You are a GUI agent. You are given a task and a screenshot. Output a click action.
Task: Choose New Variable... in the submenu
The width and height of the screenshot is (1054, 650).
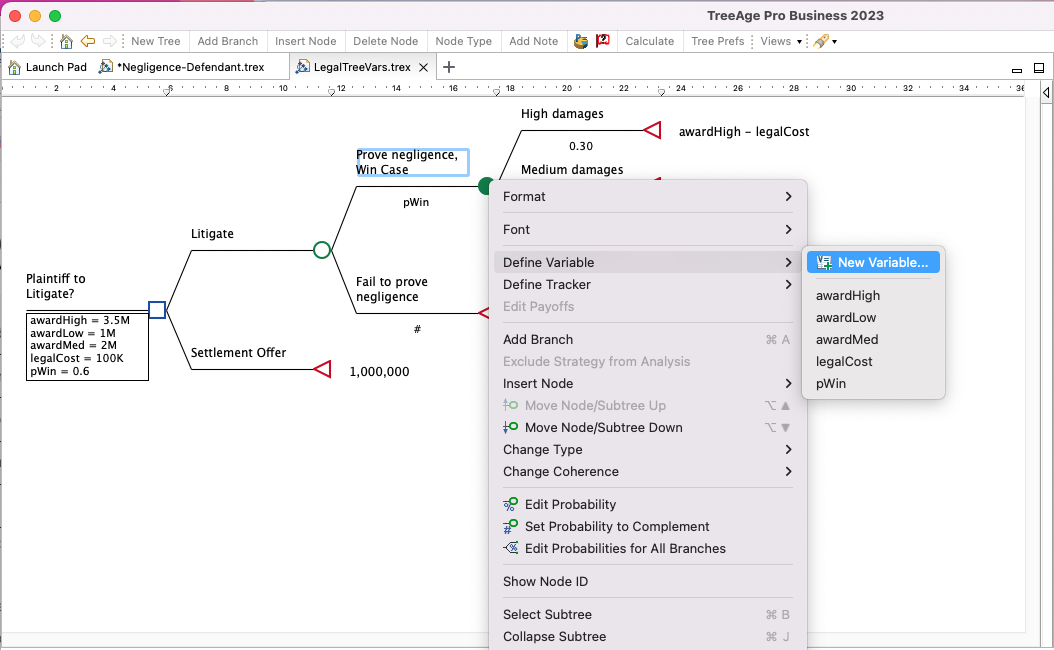point(873,262)
